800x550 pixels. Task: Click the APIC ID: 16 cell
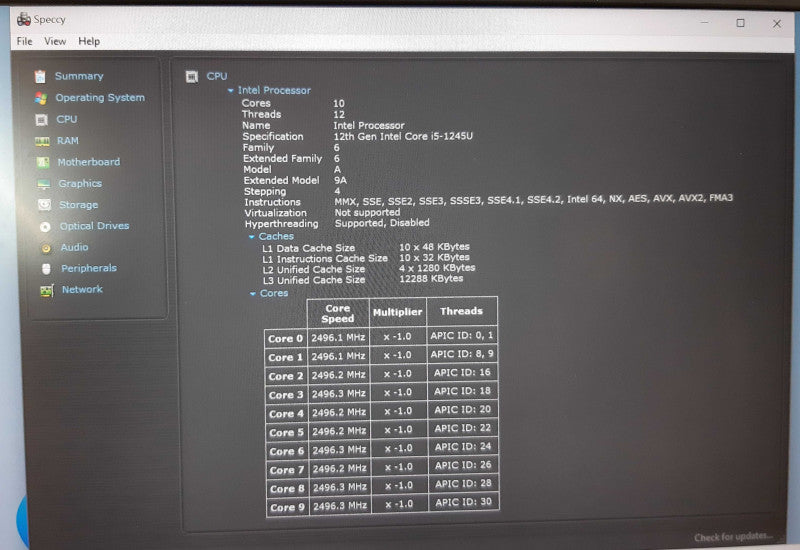click(x=462, y=372)
